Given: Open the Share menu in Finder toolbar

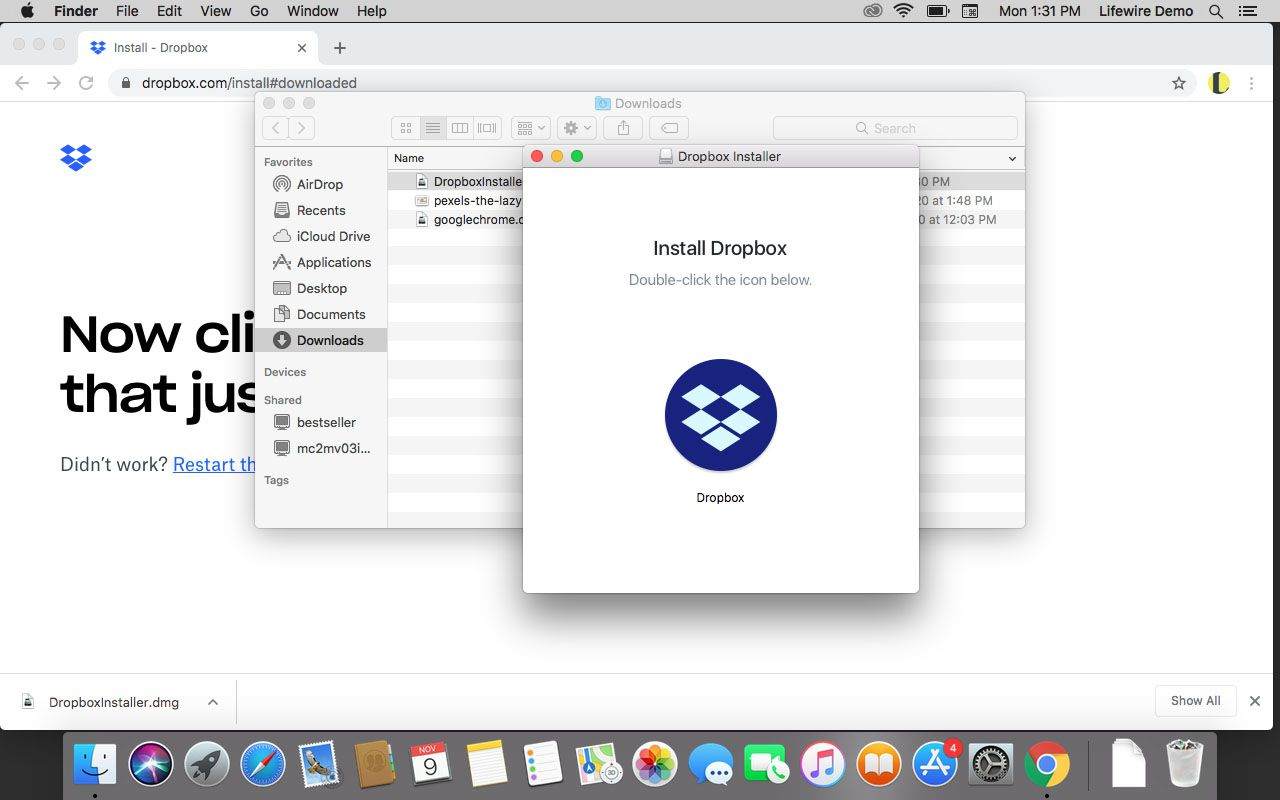Looking at the screenshot, I should coord(622,128).
